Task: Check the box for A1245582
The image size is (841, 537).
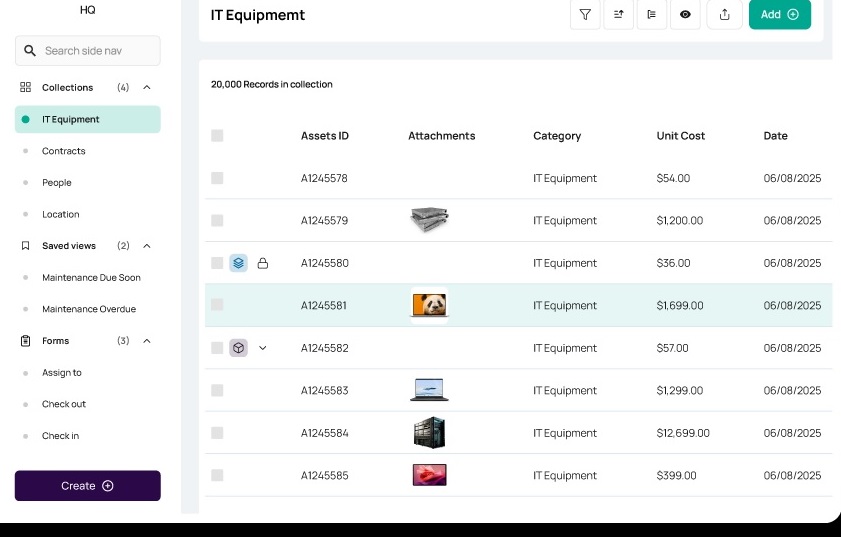Action: 217,348
